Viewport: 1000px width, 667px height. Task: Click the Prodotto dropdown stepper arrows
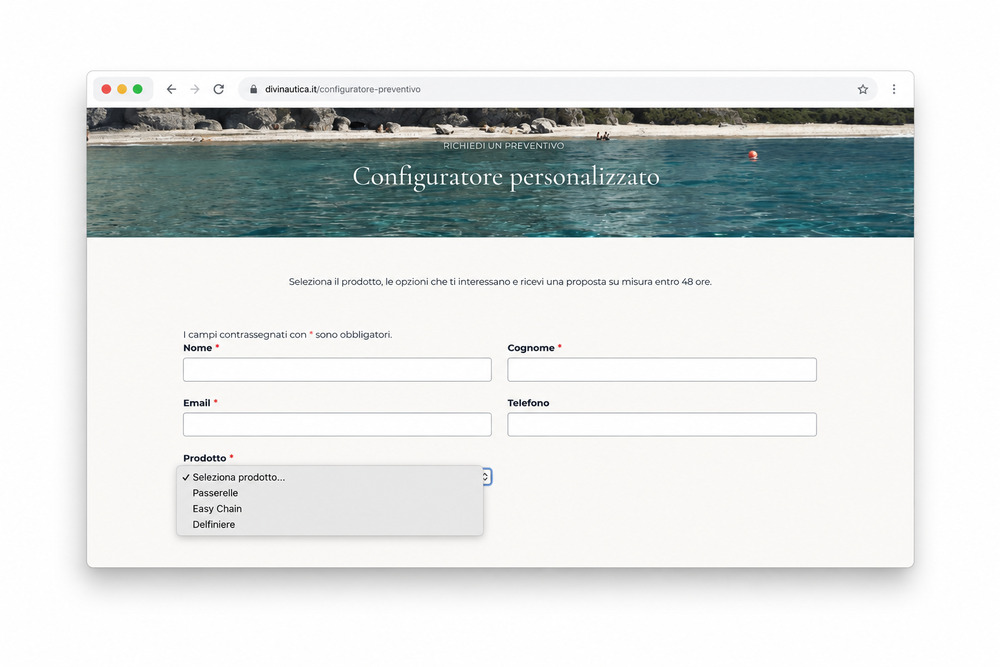click(486, 477)
